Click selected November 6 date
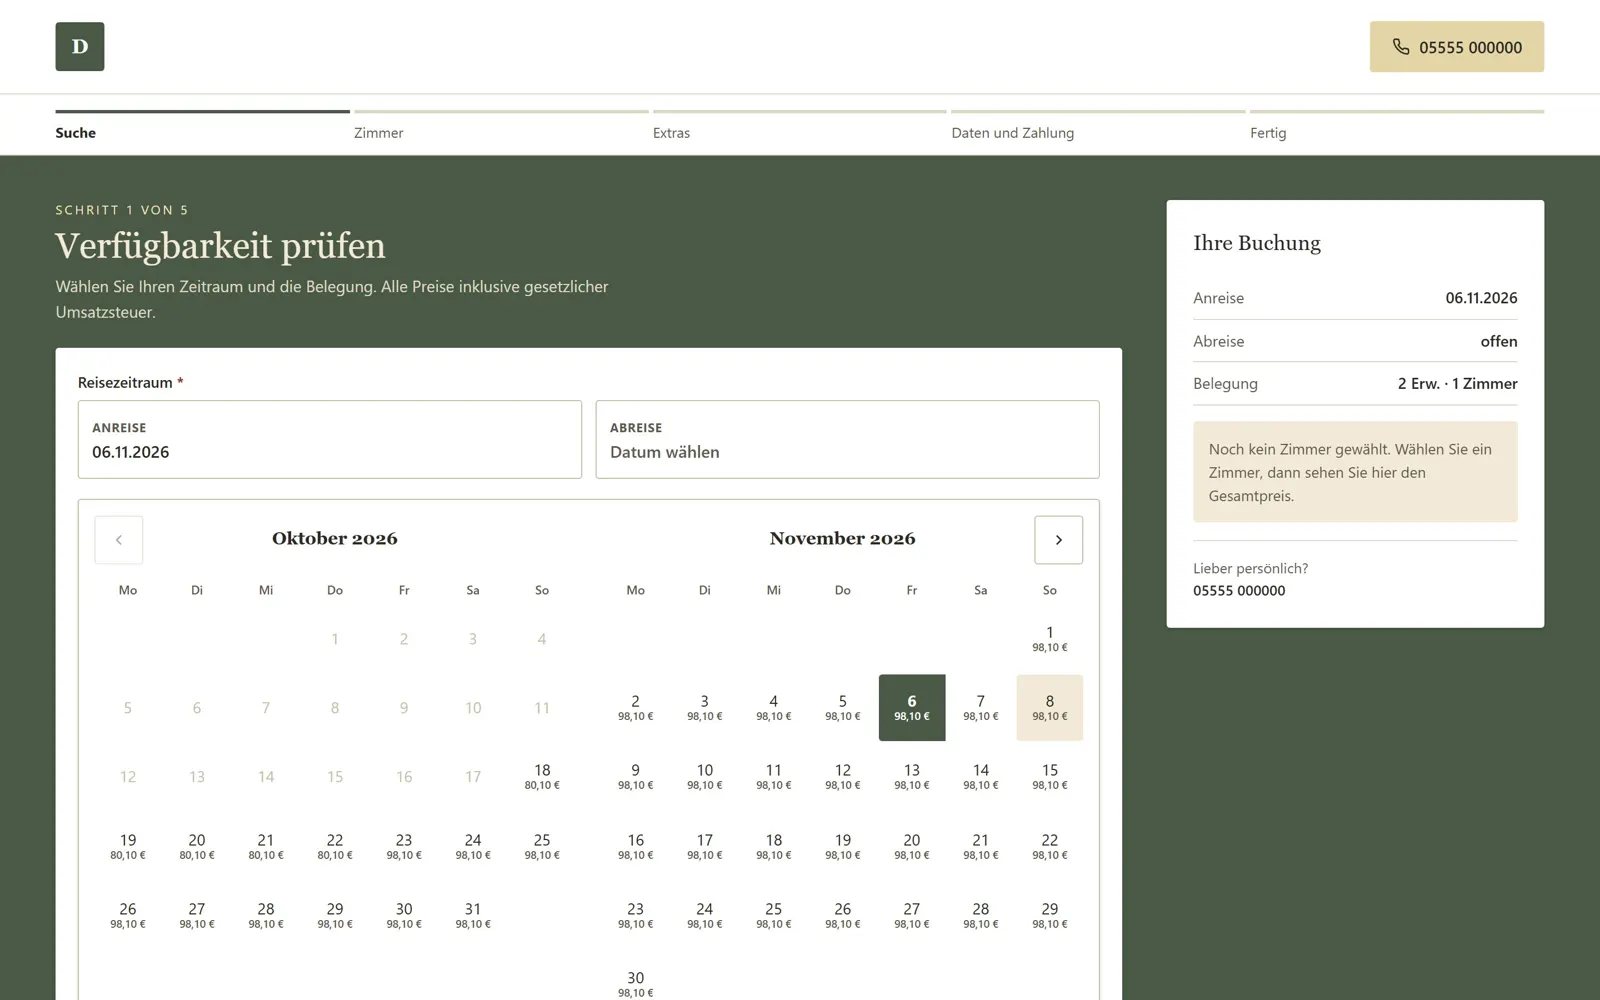 click(912, 708)
